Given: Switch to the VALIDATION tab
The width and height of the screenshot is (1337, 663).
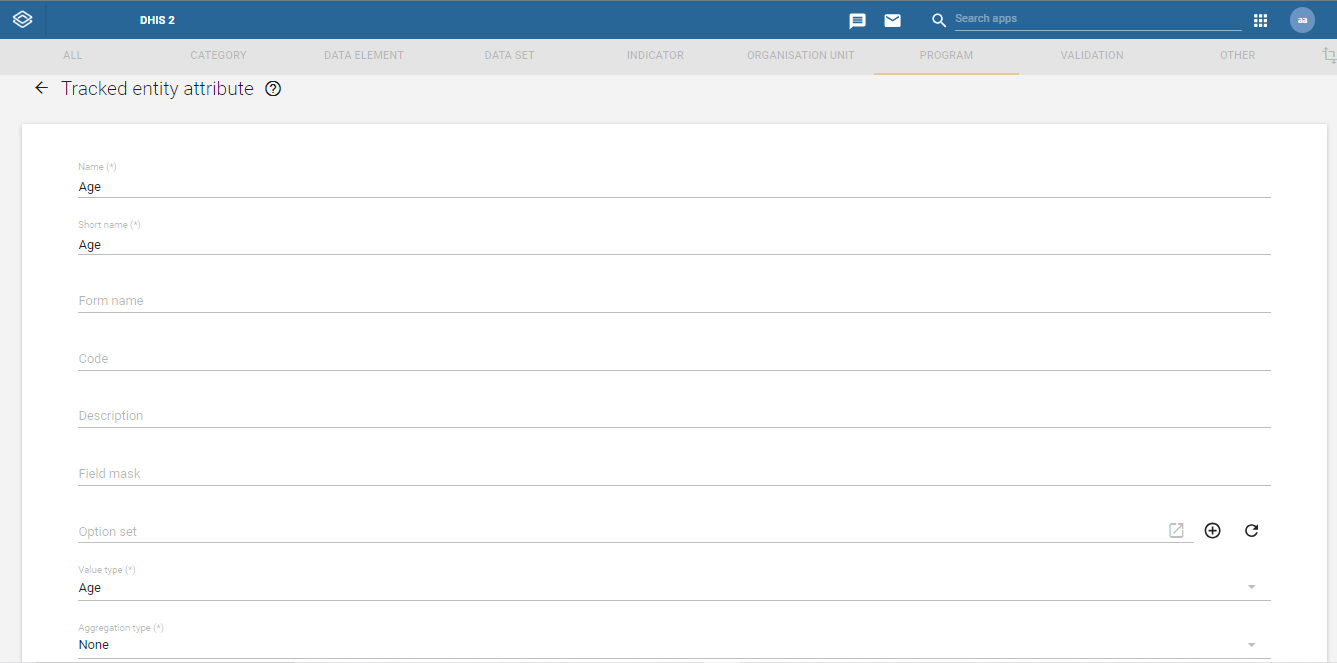Looking at the screenshot, I should coord(1092,56).
